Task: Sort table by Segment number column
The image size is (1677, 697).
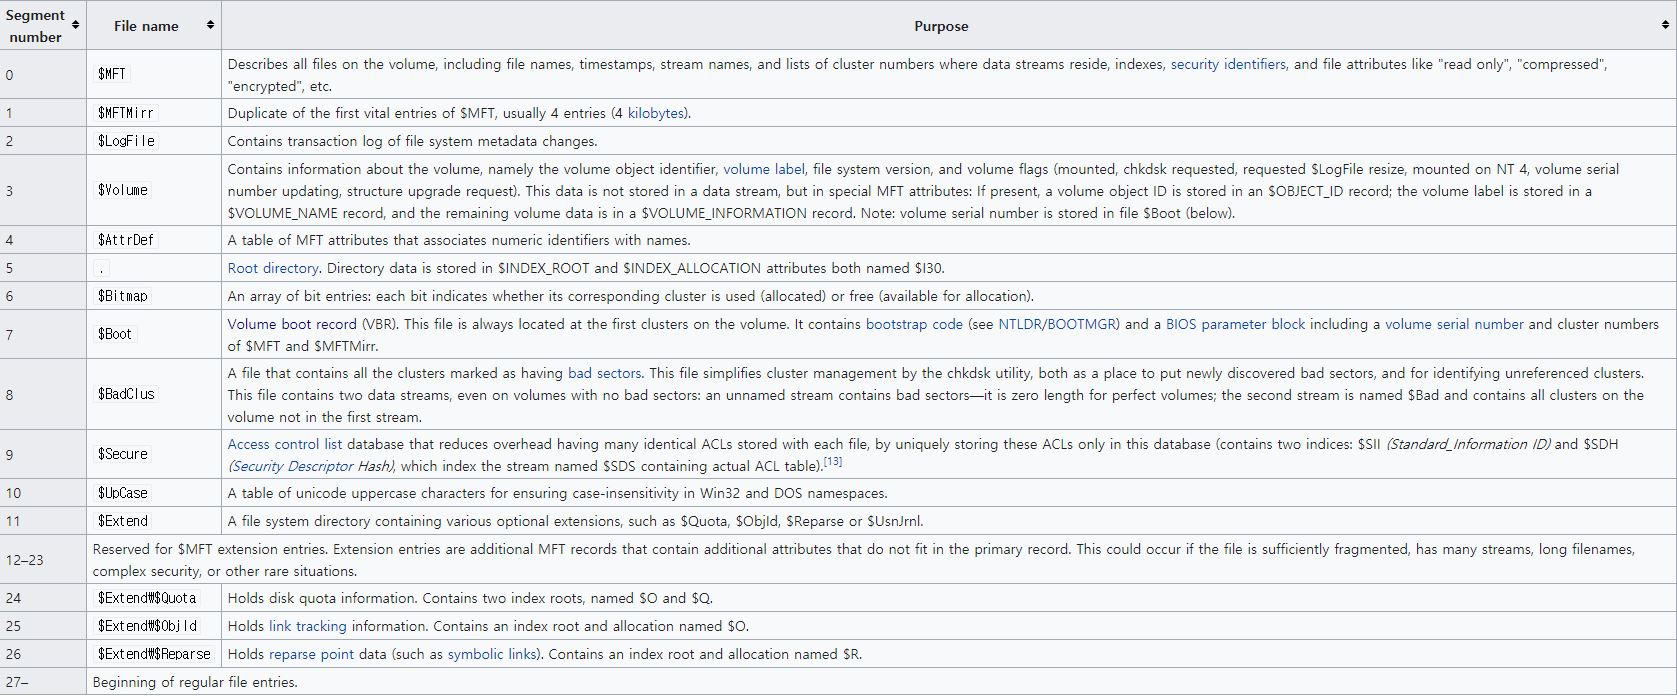Action: 76,24
